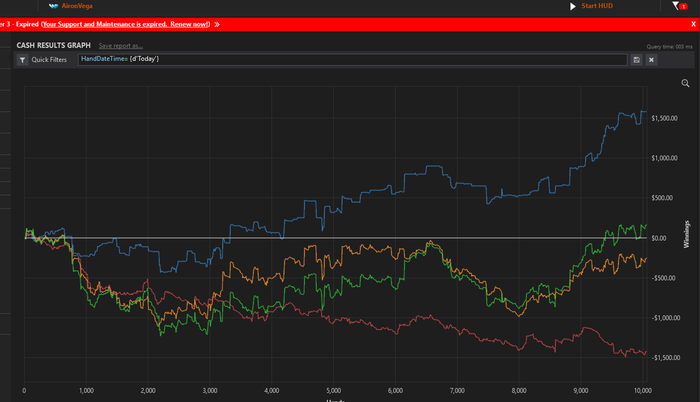Select the AironVega player name
The image size is (700, 402).
point(77,6)
